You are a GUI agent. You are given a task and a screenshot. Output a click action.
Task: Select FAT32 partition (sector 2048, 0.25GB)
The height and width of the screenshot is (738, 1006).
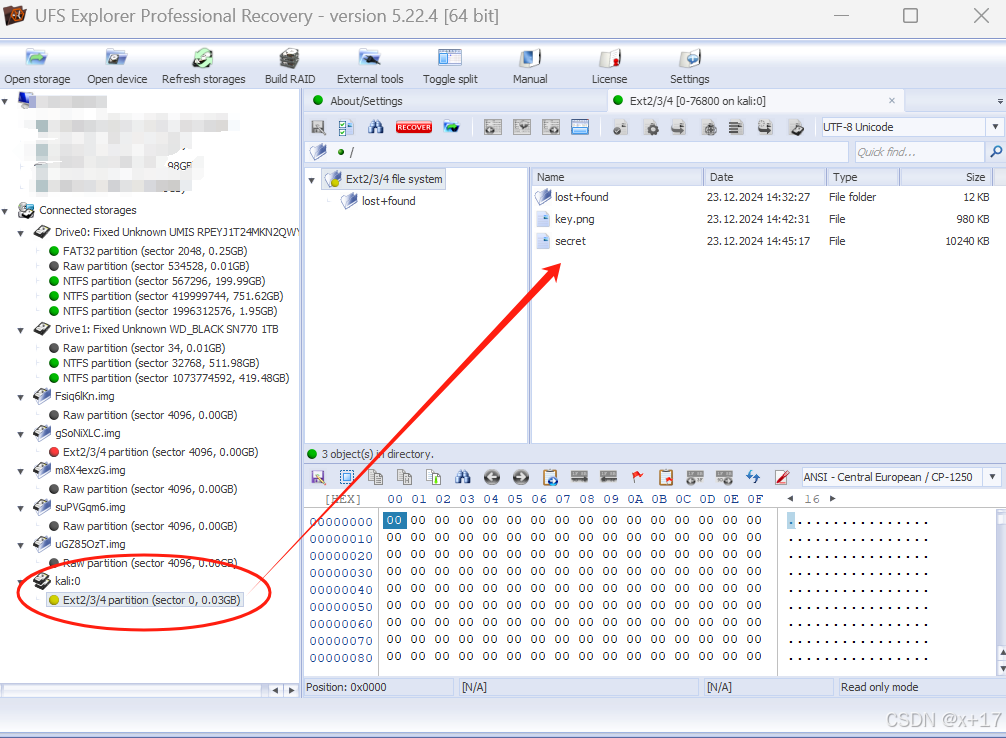click(155, 251)
